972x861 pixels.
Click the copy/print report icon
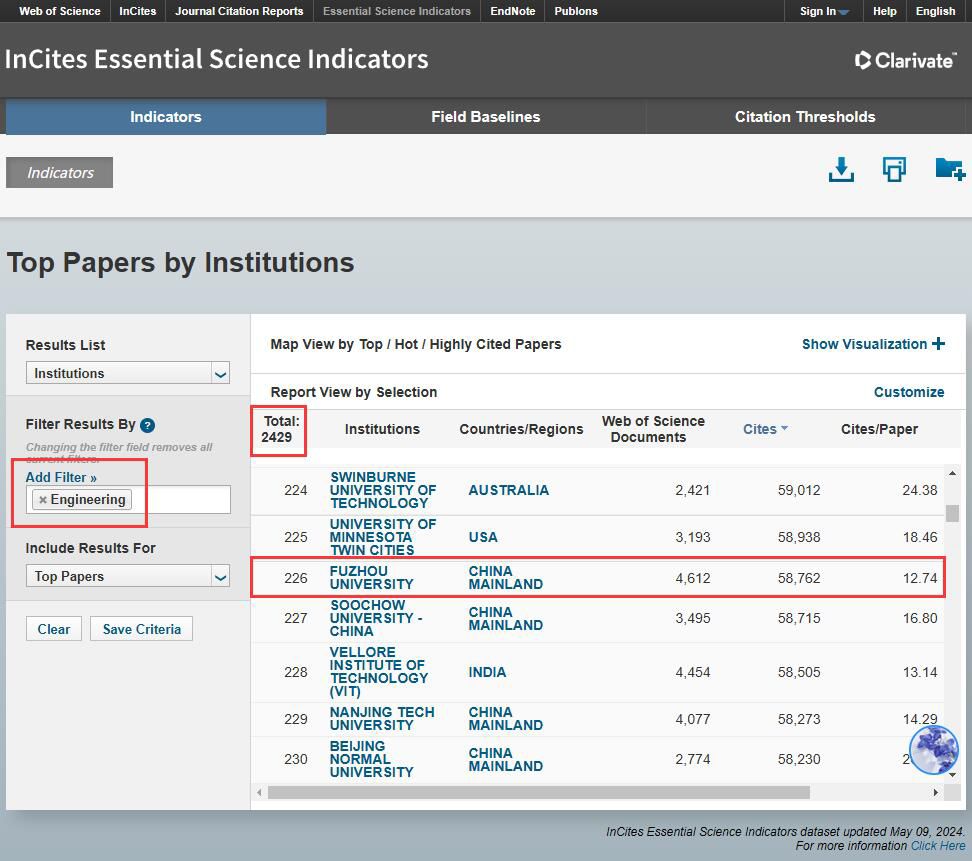click(x=894, y=170)
